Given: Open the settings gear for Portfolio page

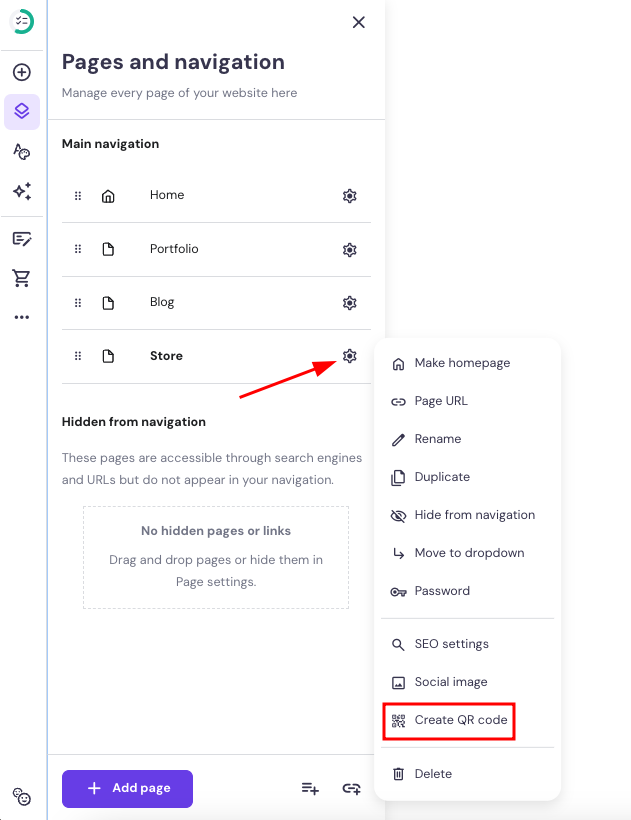Looking at the screenshot, I should [349, 249].
